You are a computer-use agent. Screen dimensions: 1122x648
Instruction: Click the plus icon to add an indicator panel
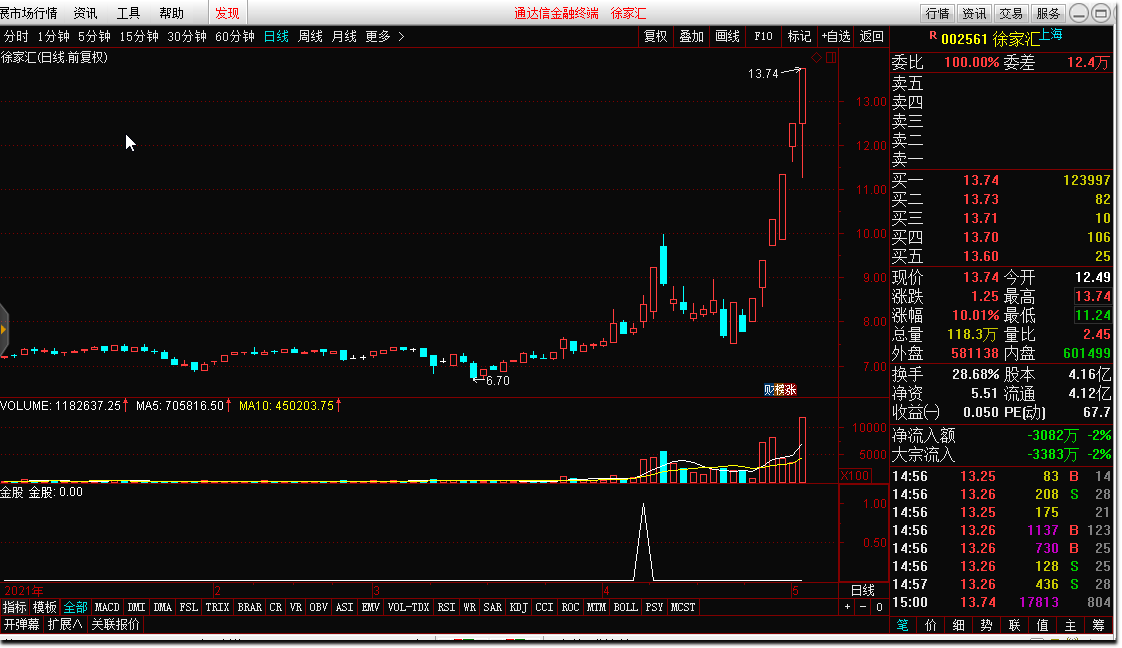(x=847, y=607)
